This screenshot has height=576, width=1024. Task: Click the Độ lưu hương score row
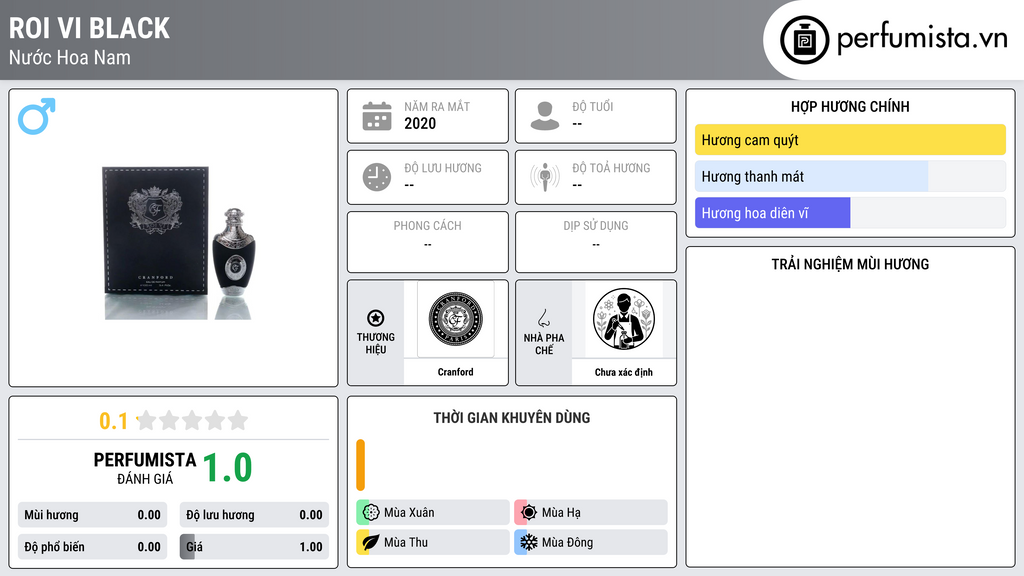click(254, 515)
